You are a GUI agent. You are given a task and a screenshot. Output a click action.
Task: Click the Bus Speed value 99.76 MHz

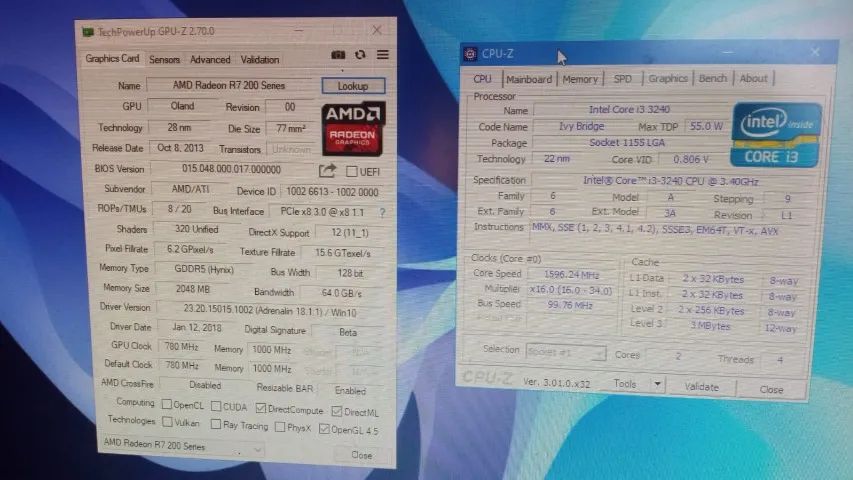pos(570,305)
